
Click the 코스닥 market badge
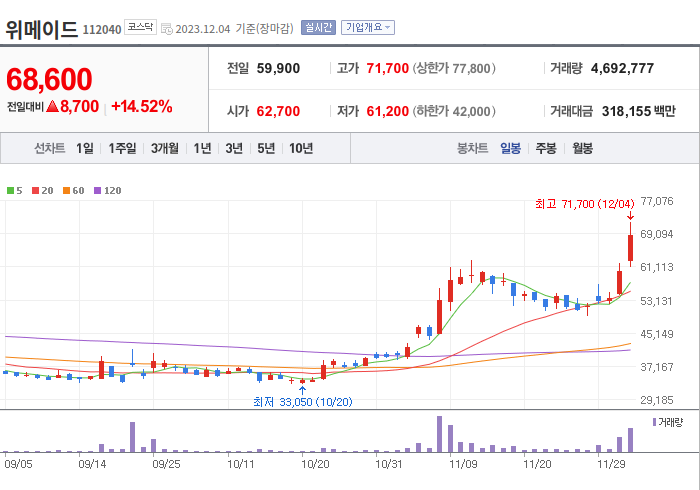[x=140, y=27]
